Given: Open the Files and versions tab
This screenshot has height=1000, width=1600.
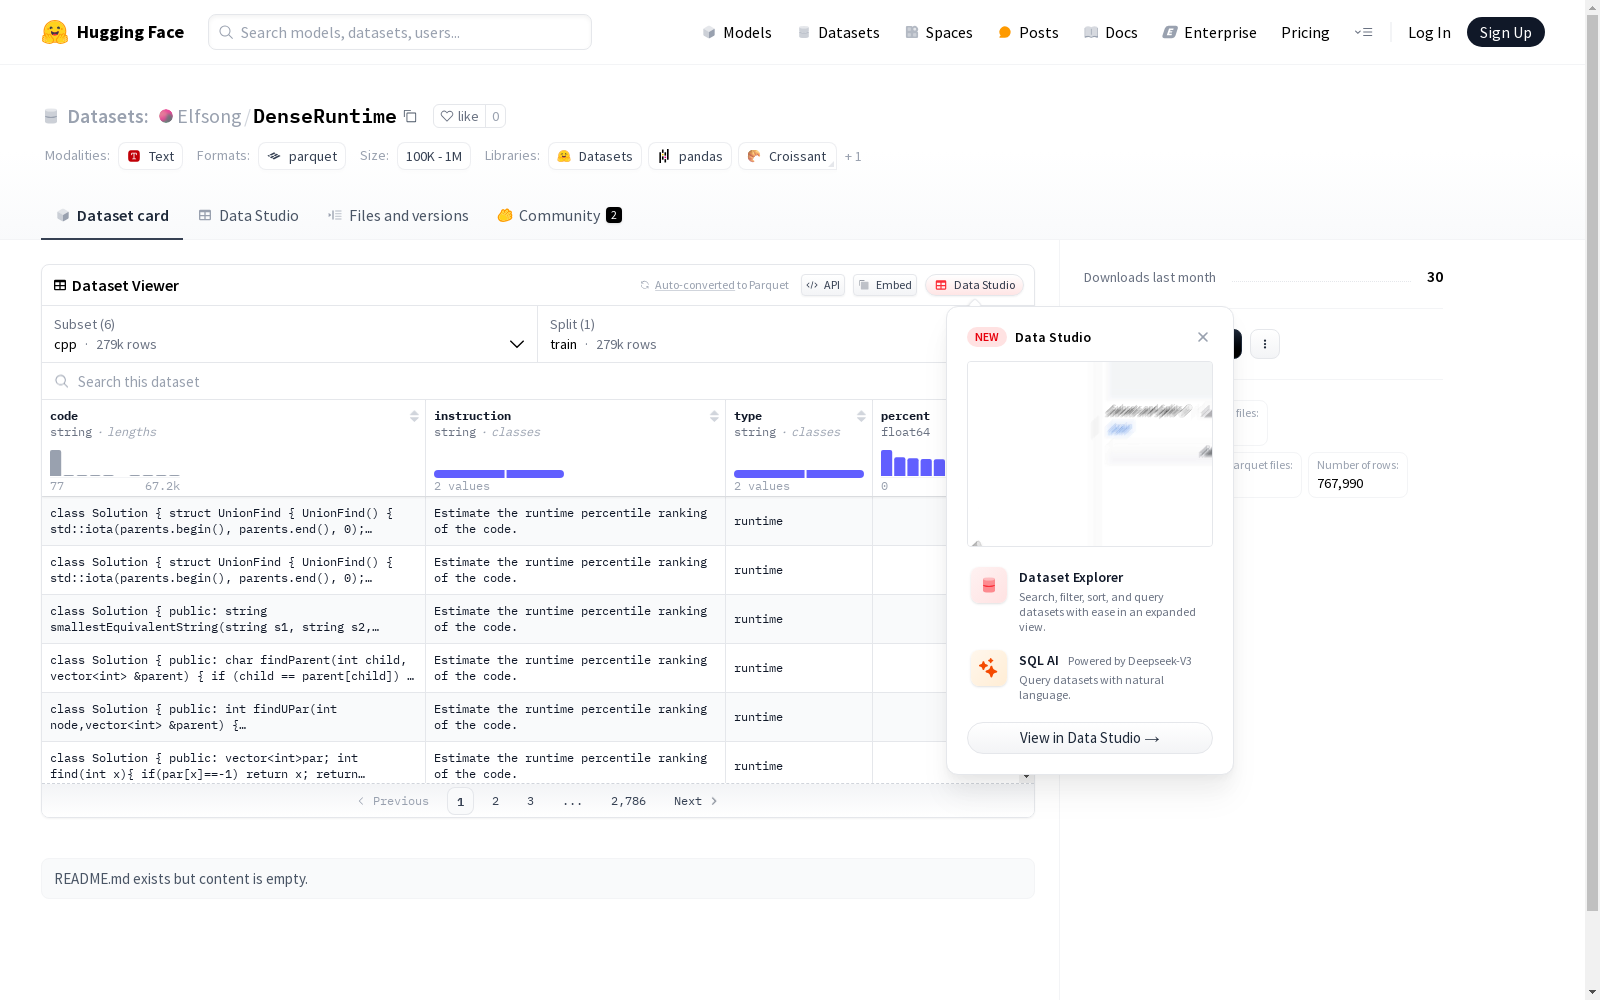Looking at the screenshot, I should pos(398,216).
